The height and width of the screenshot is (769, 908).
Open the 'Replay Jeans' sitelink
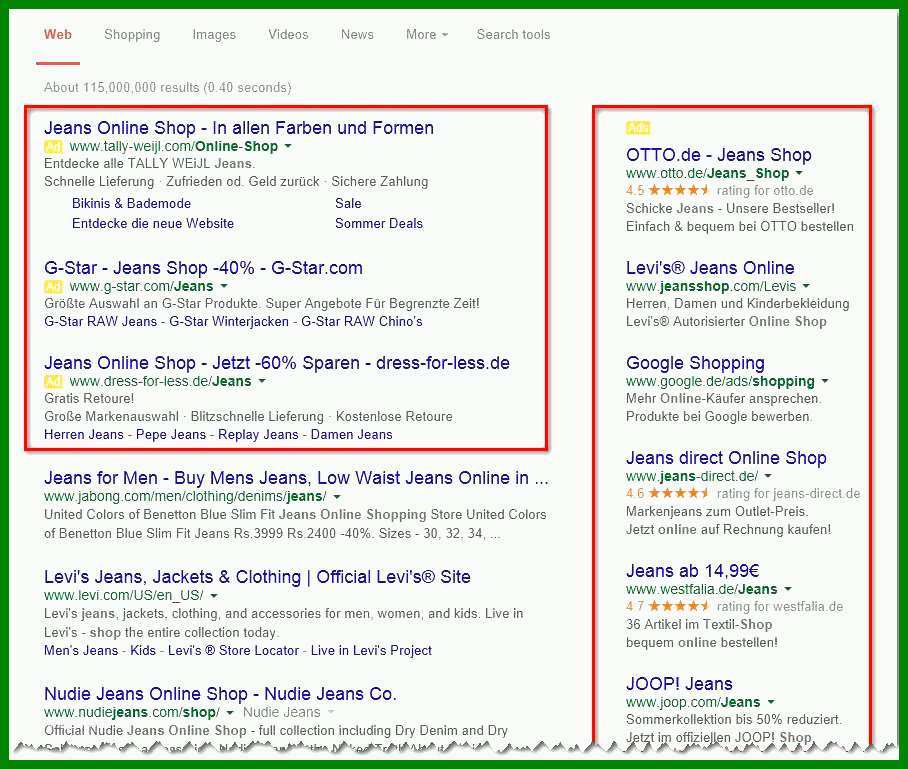tap(258, 434)
